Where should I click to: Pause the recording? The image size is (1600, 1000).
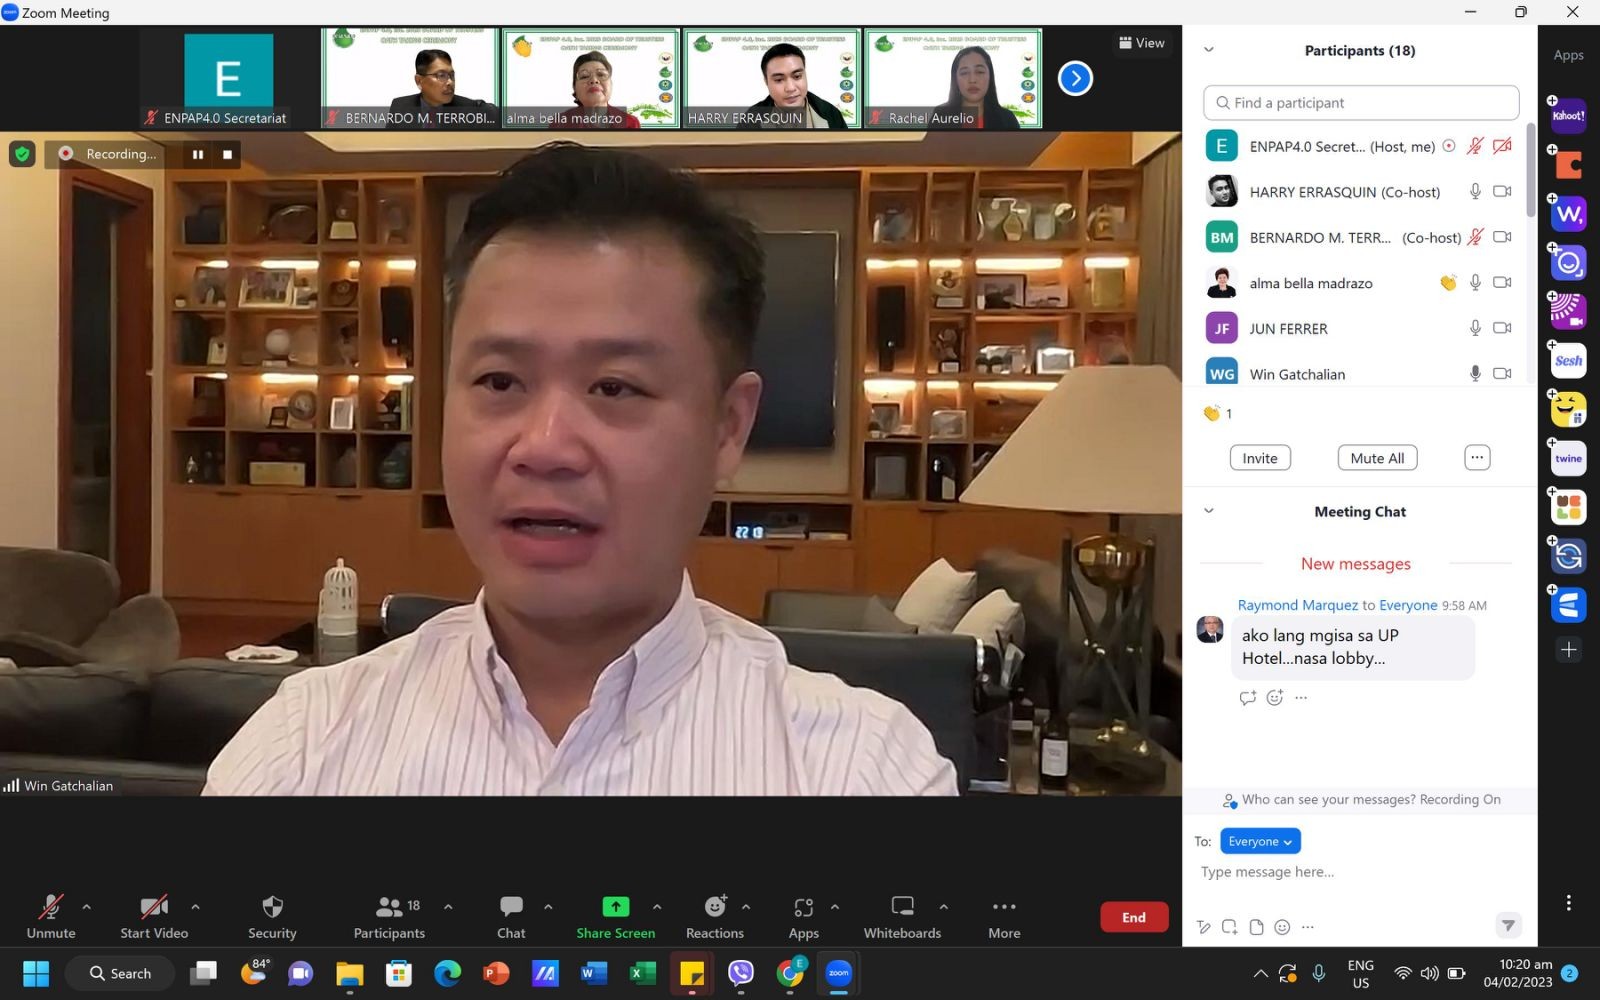pos(198,154)
